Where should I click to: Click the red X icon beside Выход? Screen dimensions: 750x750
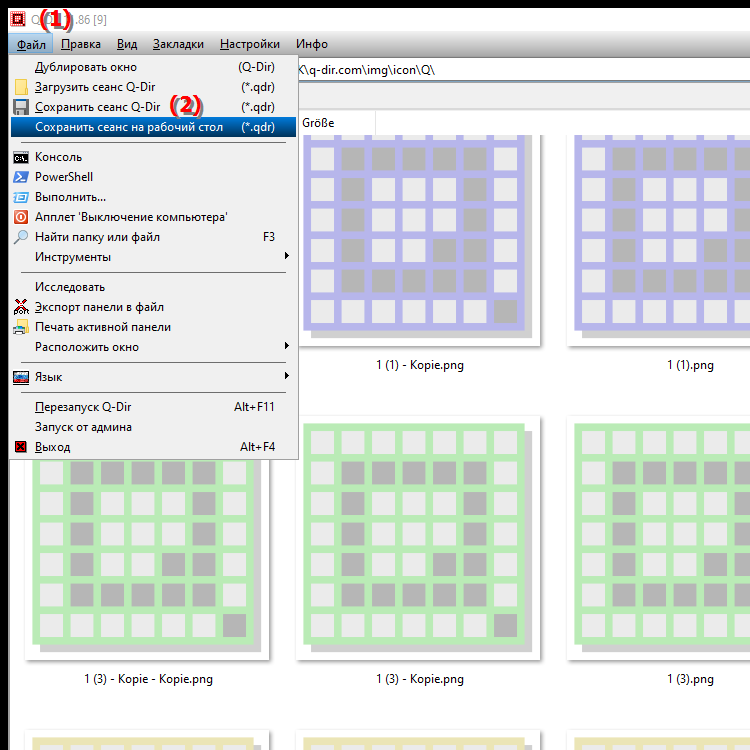coord(21,447)
